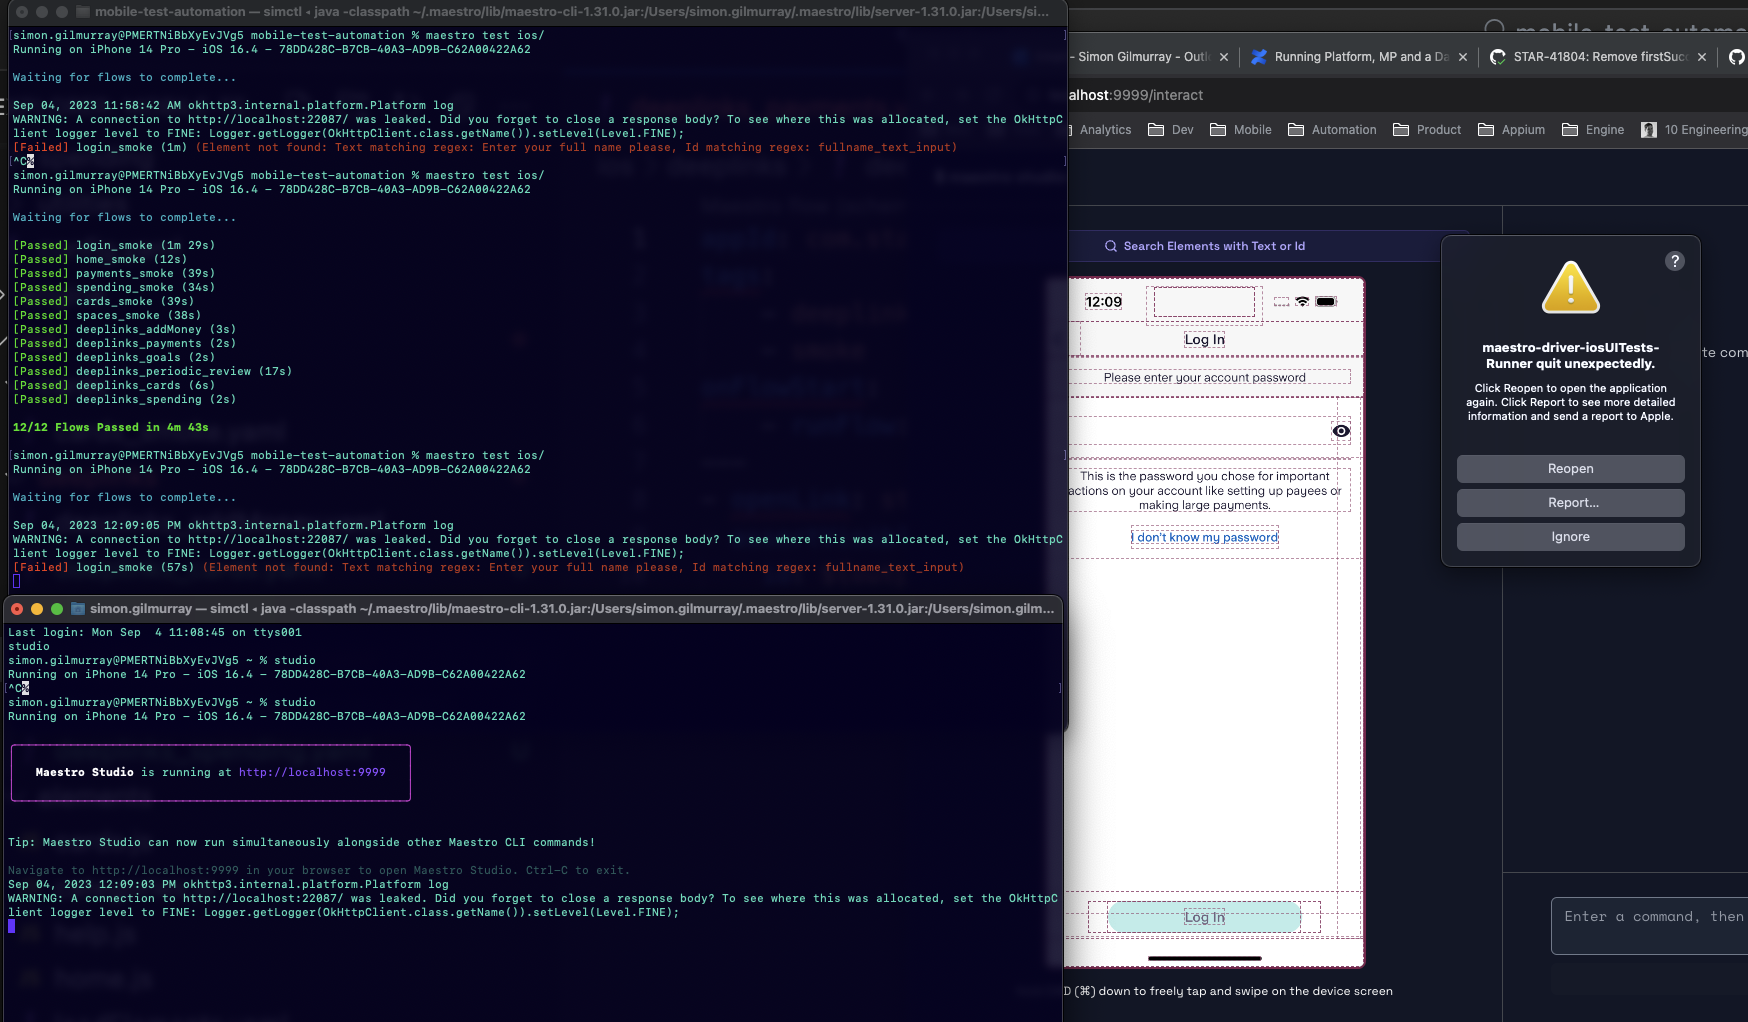The width and height of the screenshot is (1748, 1022).
Task: Click the Reopen button in the crash dialog
Action: 1570,469
